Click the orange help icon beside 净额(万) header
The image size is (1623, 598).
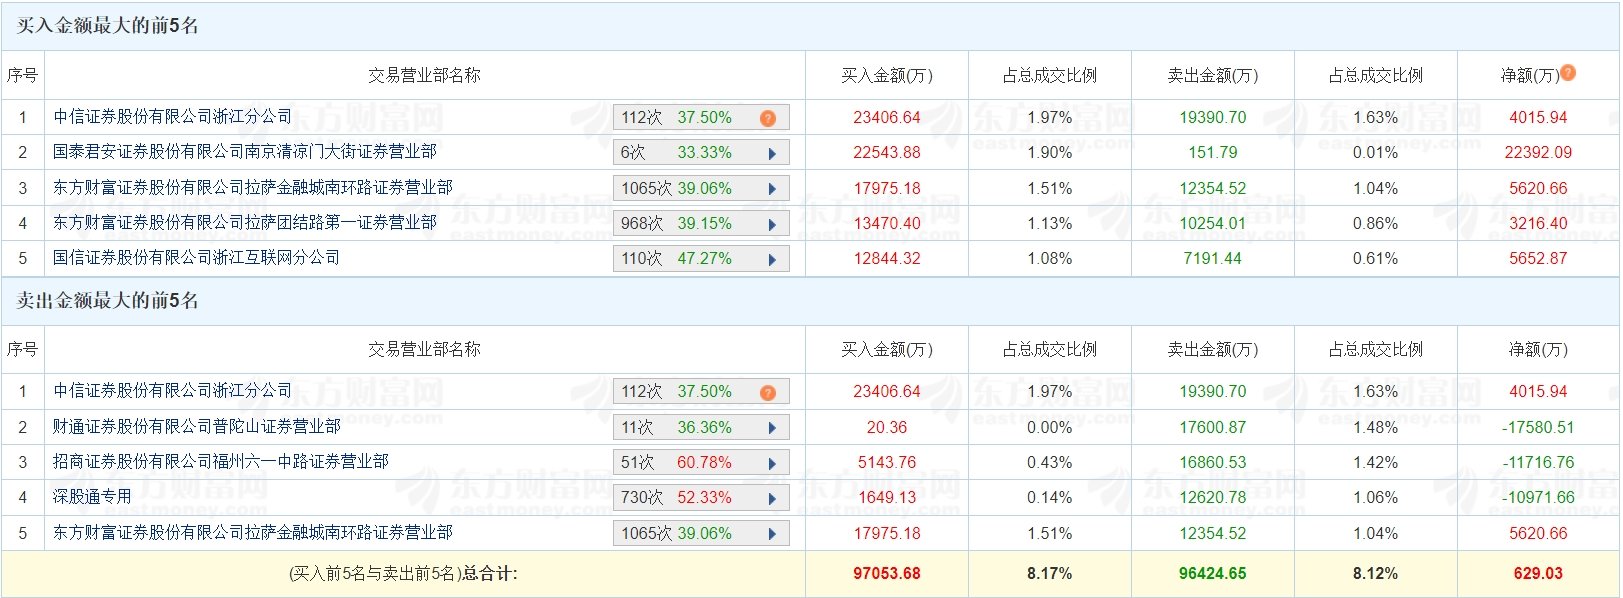[x=1568, y=72]
